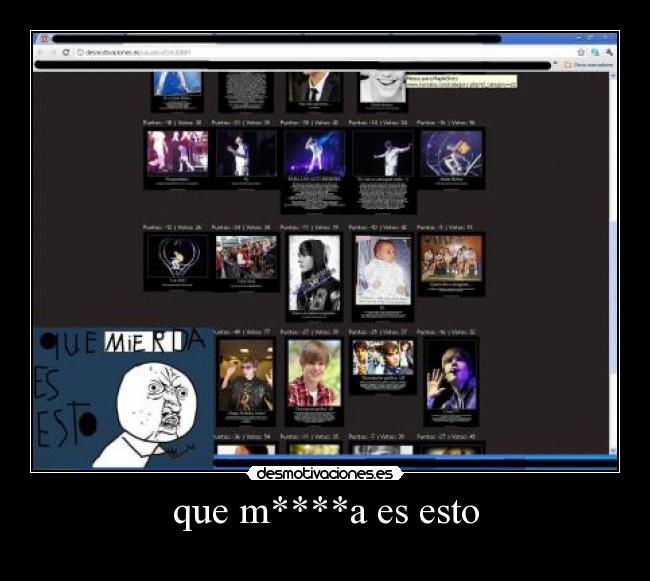Bookmark this page with the star icon
Image resolution: width=650 pixels, height=581 pixels.
point(581,52)
